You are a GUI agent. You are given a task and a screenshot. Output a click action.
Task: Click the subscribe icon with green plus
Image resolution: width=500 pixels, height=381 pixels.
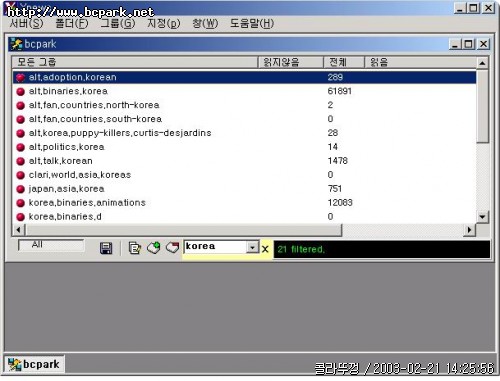click(154, 248)
